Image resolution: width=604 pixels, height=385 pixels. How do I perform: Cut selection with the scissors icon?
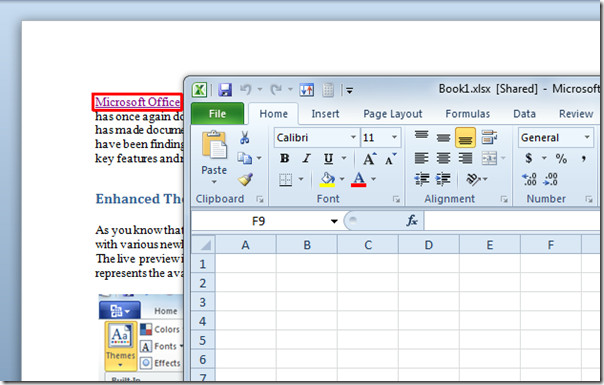[x=245, y=138]
